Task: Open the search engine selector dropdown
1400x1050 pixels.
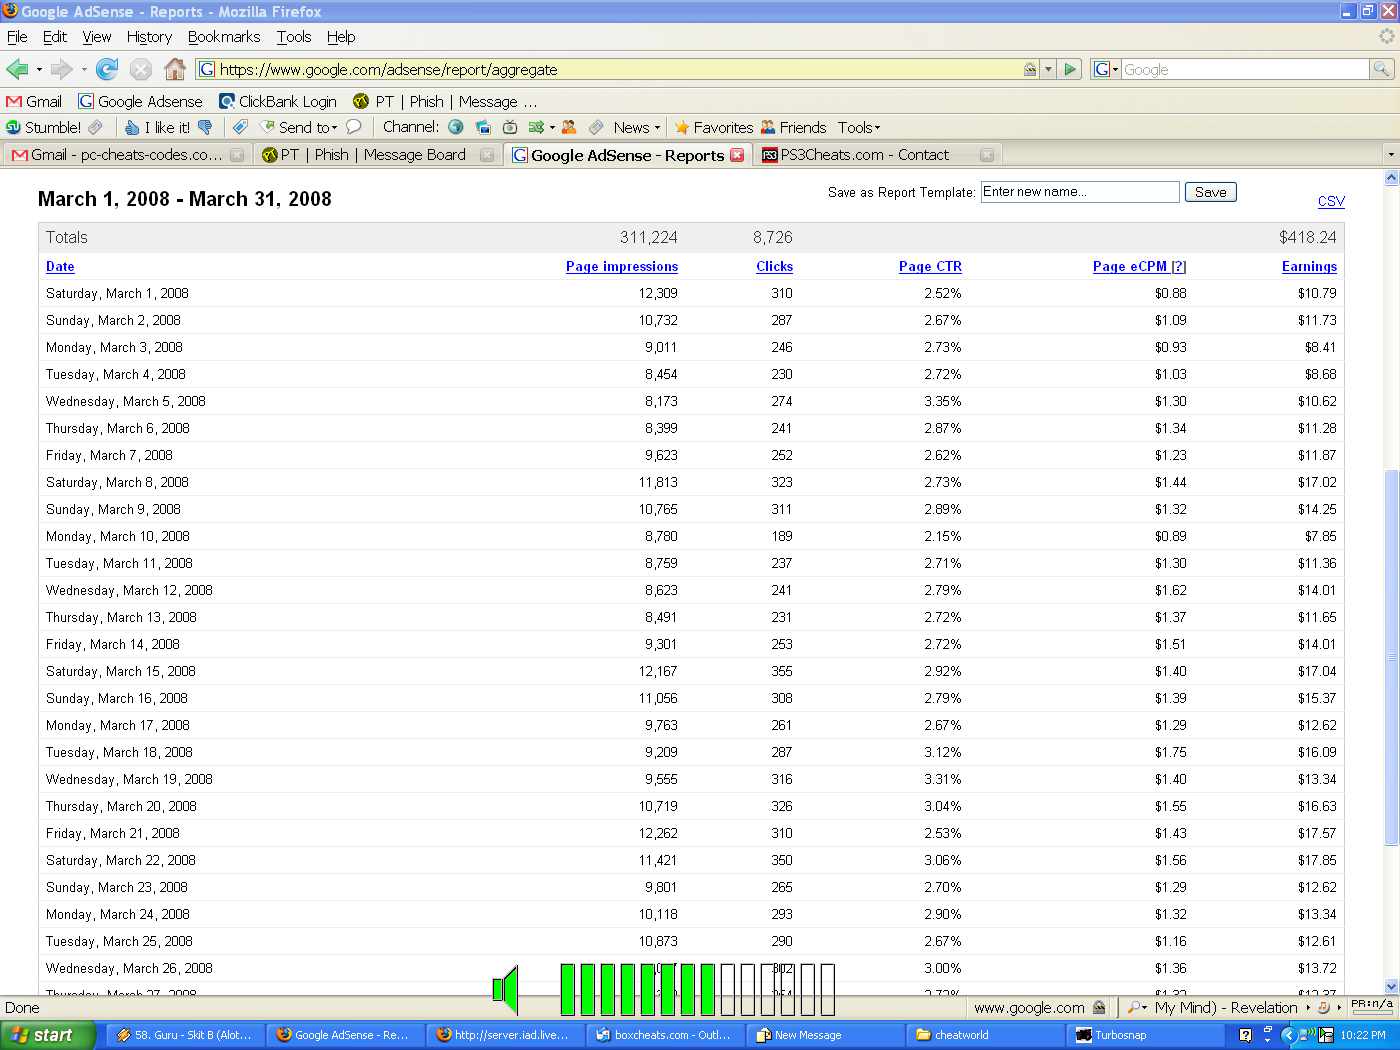Action: 1106,69
